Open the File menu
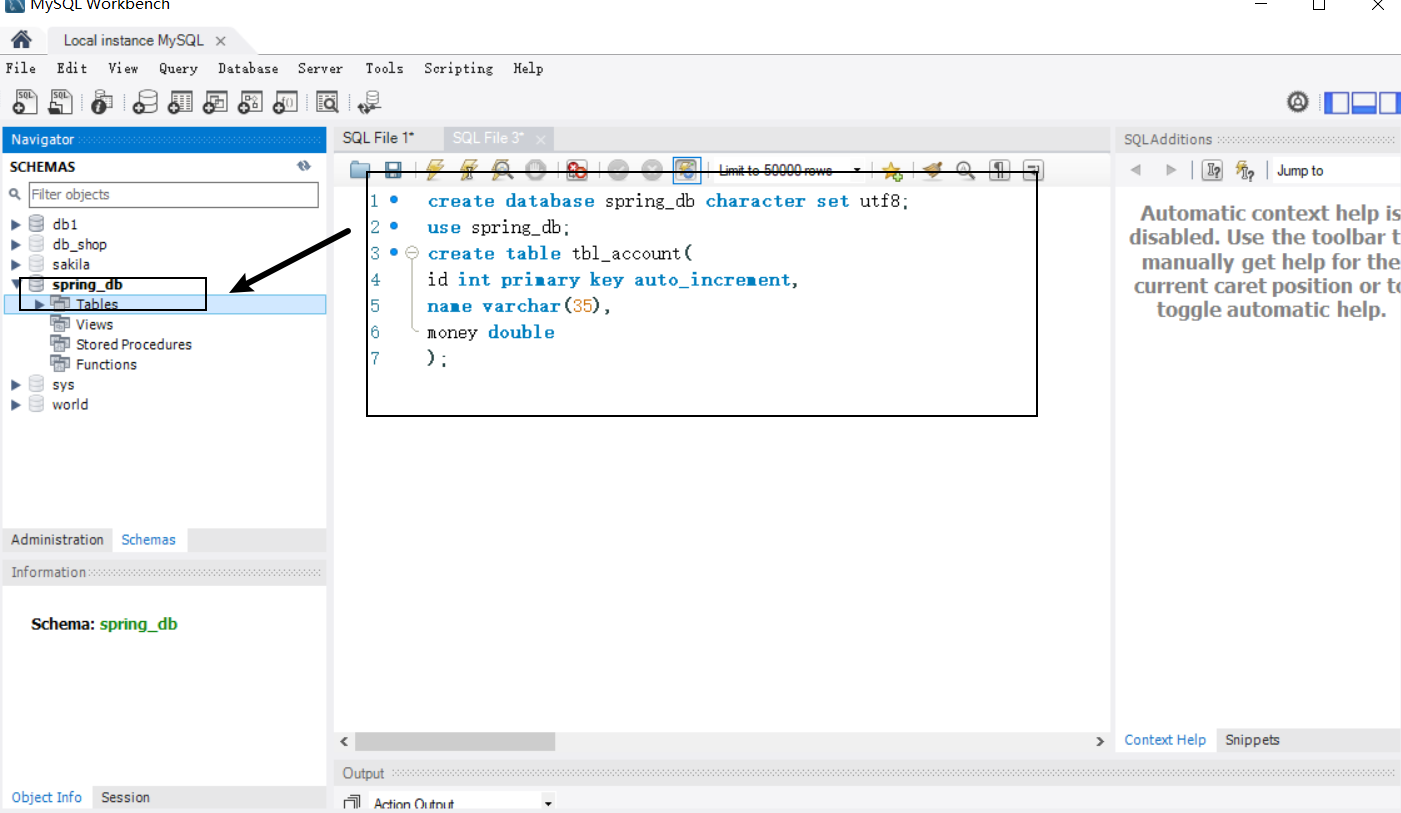Image resolution: width=1401 pixels, height=813 pixels. tap(21, 68)
